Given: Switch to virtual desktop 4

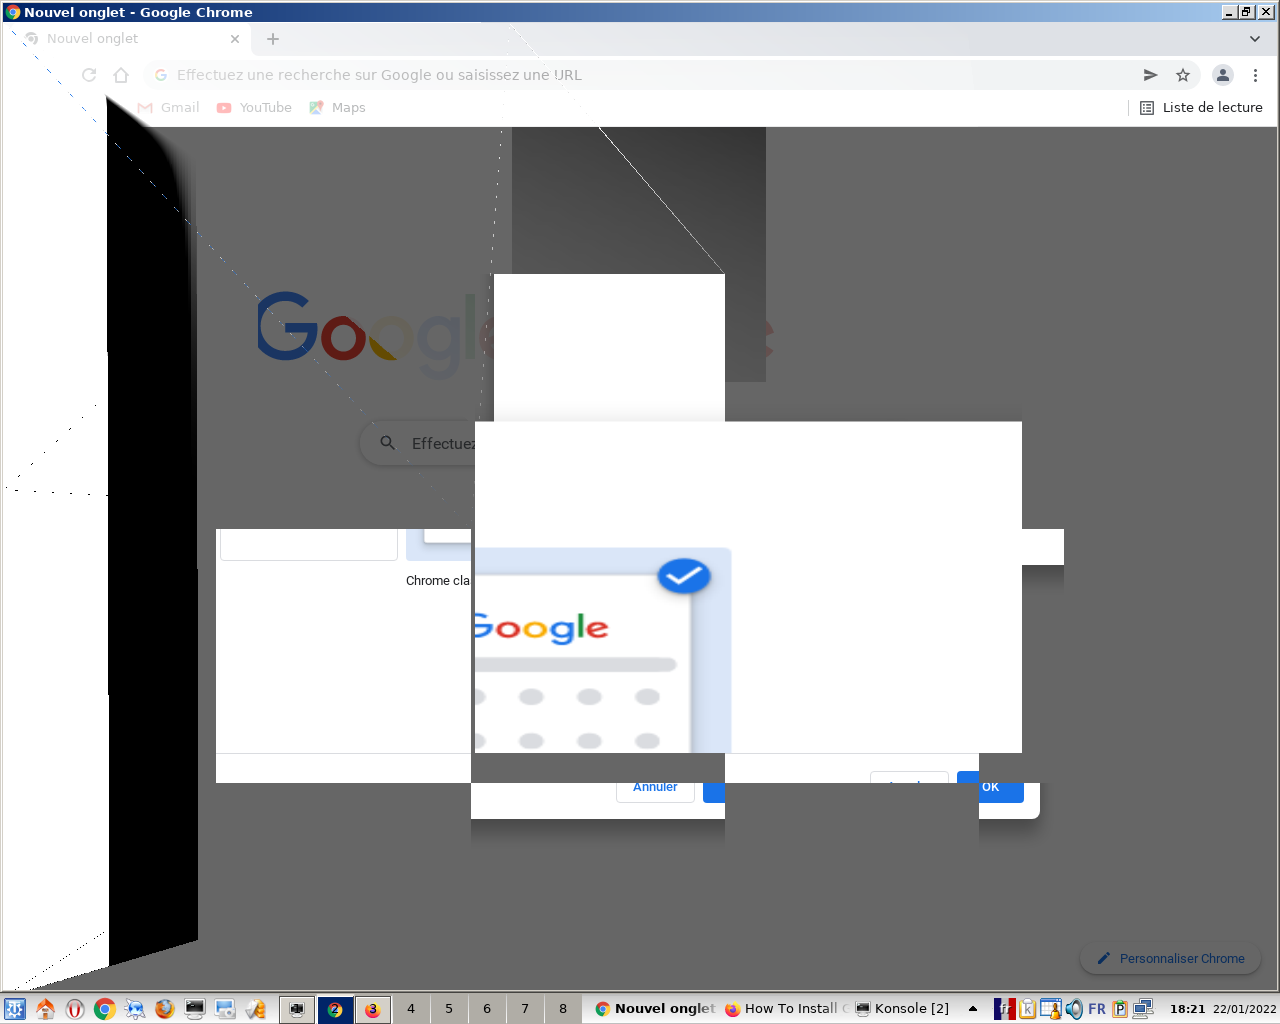Looking at the screenshot, I should pos(411,1009).
